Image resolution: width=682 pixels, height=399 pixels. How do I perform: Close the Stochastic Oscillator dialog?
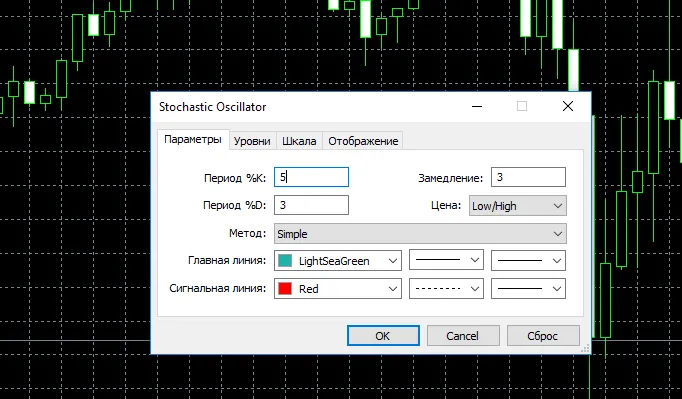pos(568,106)
